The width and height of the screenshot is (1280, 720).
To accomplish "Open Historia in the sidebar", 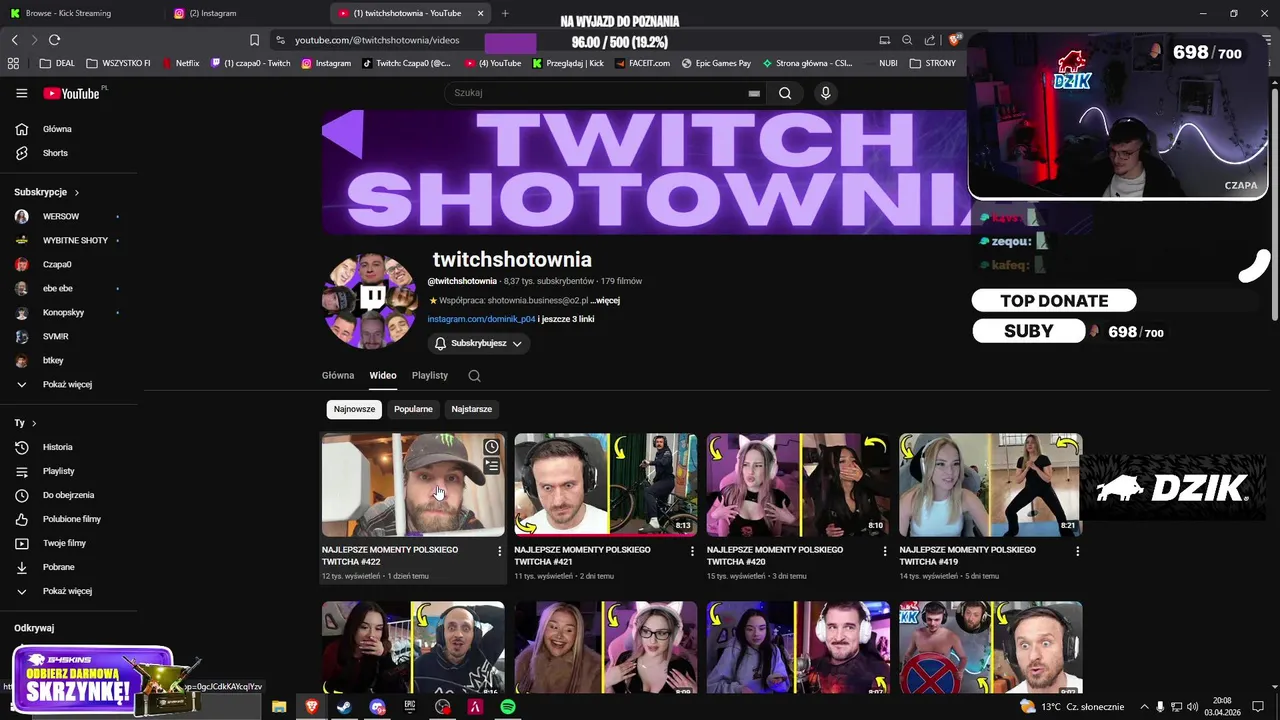I will [x=57, y=447].
